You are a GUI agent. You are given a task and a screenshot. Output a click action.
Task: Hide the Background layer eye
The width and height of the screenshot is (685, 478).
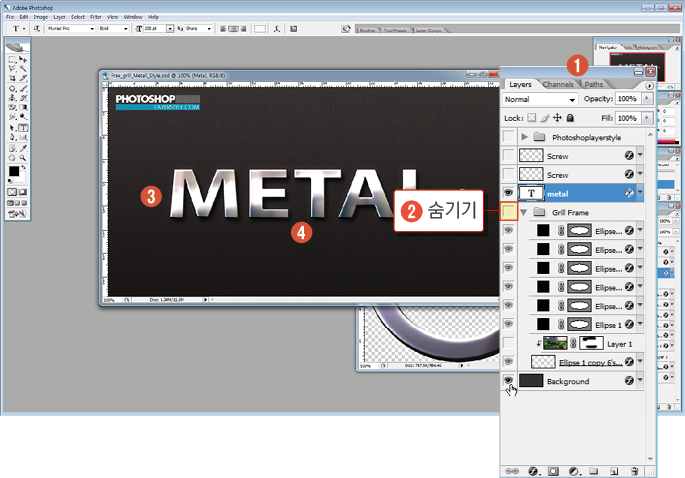(509, 381)
